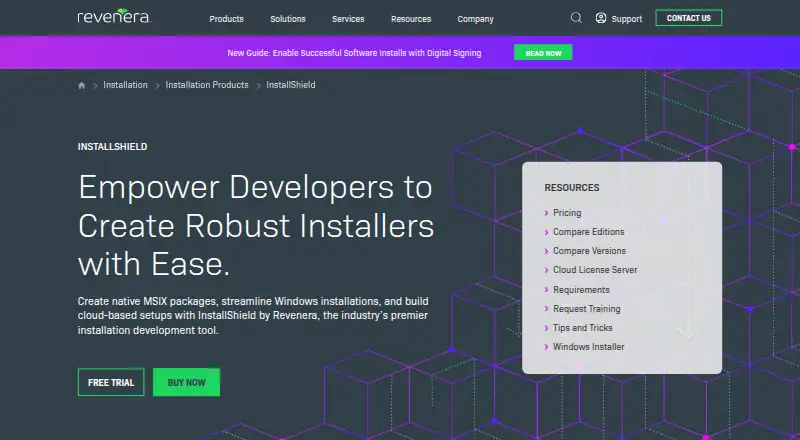Open the search magnifier icon
800x440 pixels.
point(576,18)
